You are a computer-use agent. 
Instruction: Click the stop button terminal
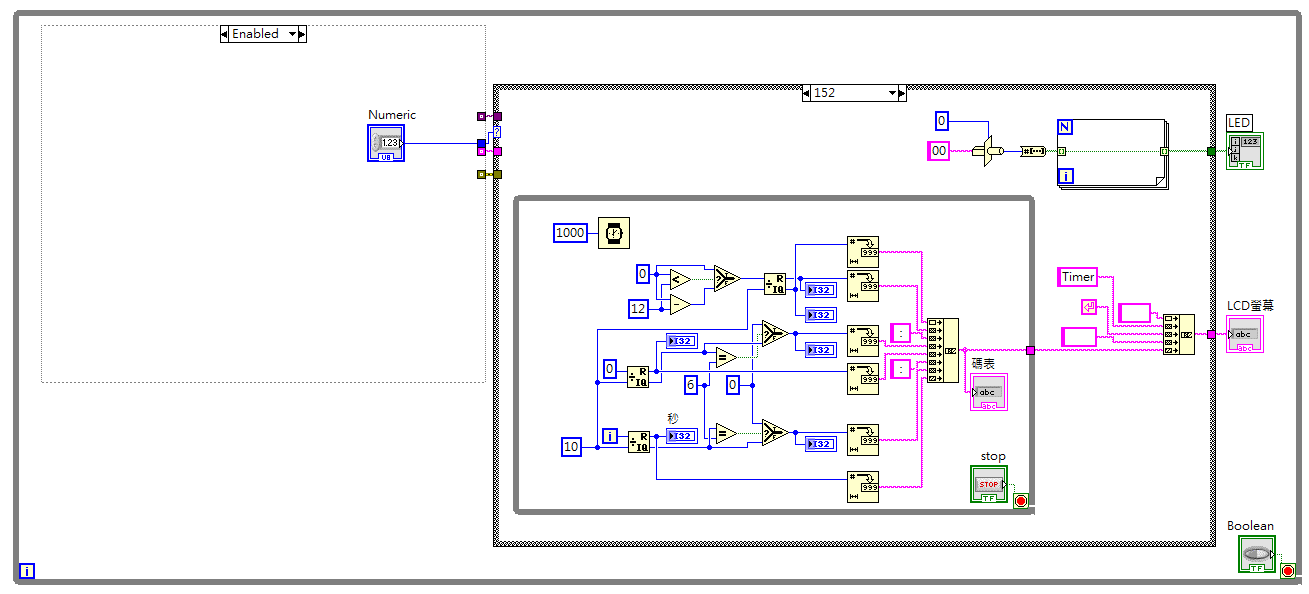[x=989, y=483]
